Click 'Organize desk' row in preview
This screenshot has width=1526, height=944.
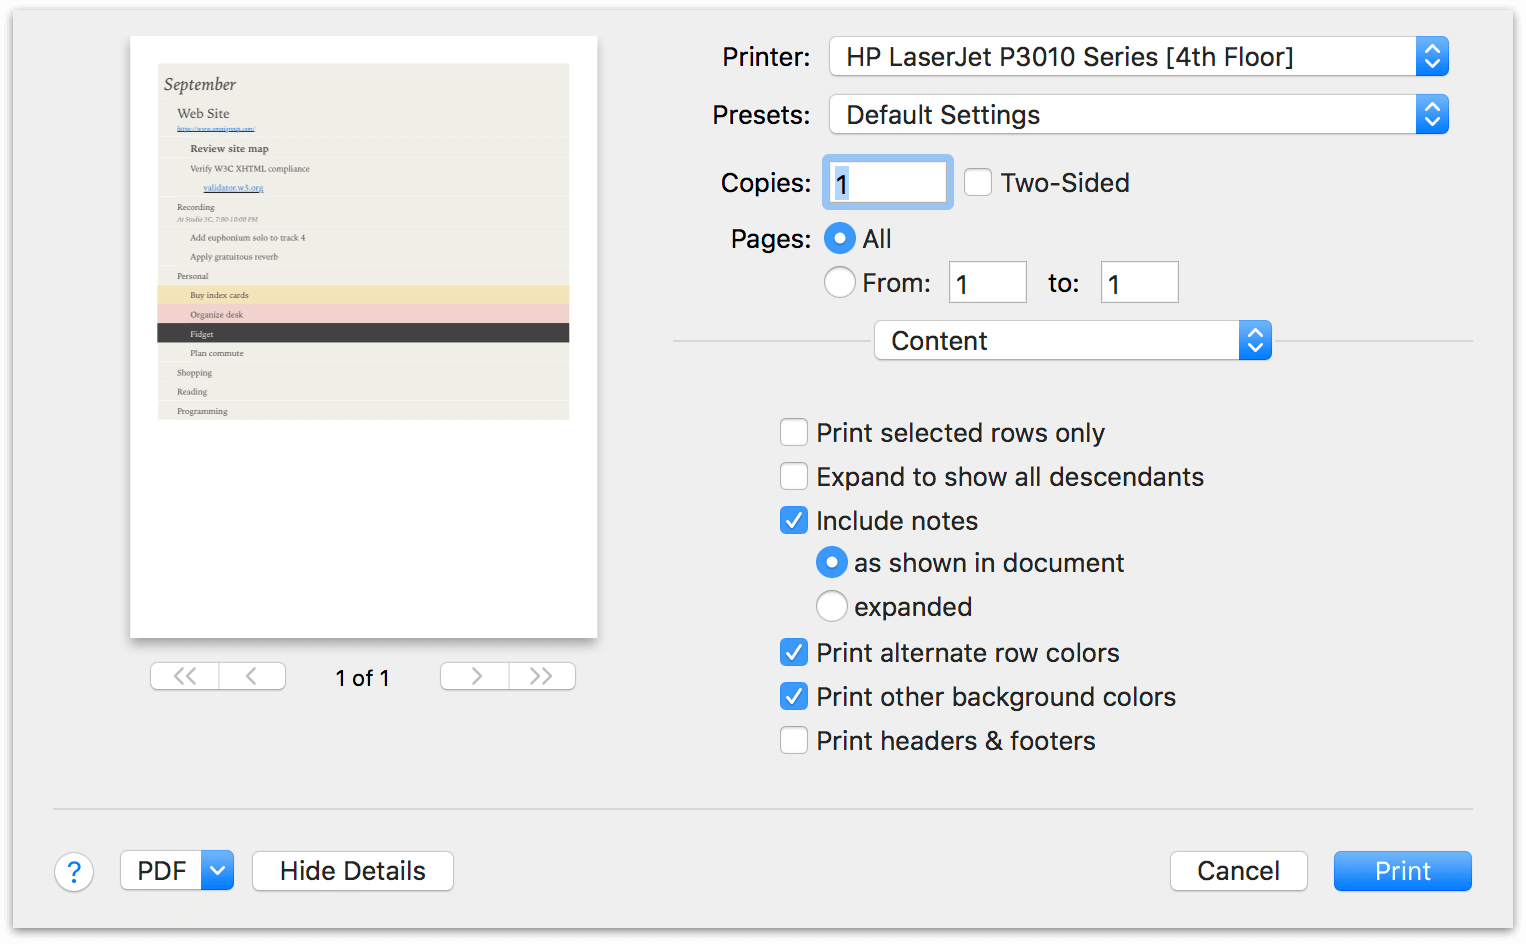(x=364, y=314)
